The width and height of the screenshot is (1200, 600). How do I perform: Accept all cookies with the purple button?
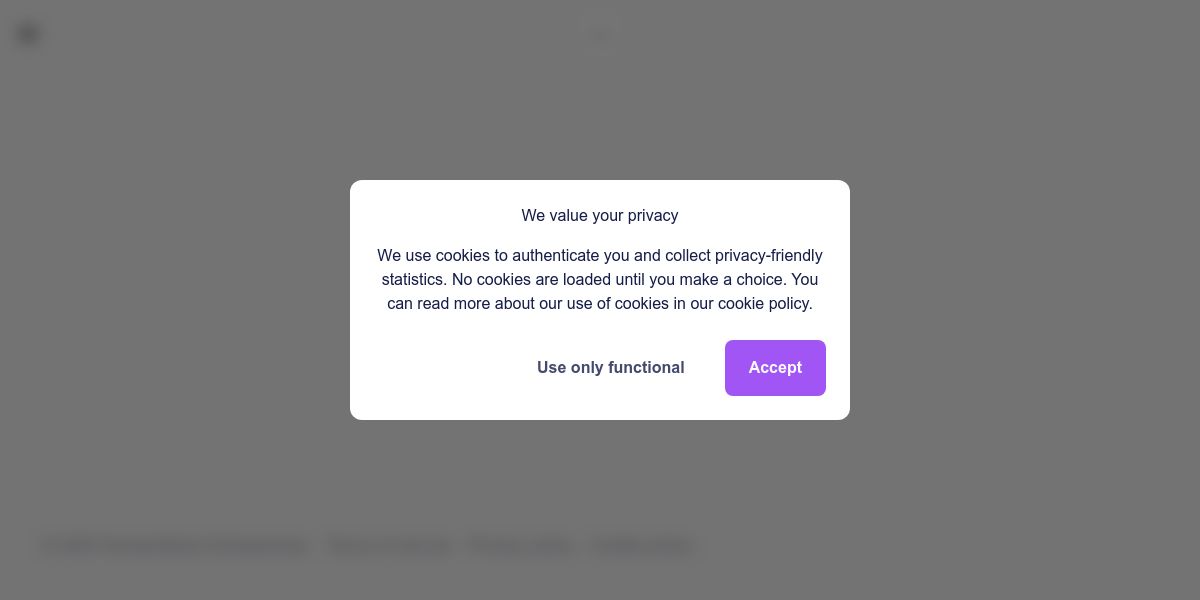pyautogui.click(x=775, y=368)
